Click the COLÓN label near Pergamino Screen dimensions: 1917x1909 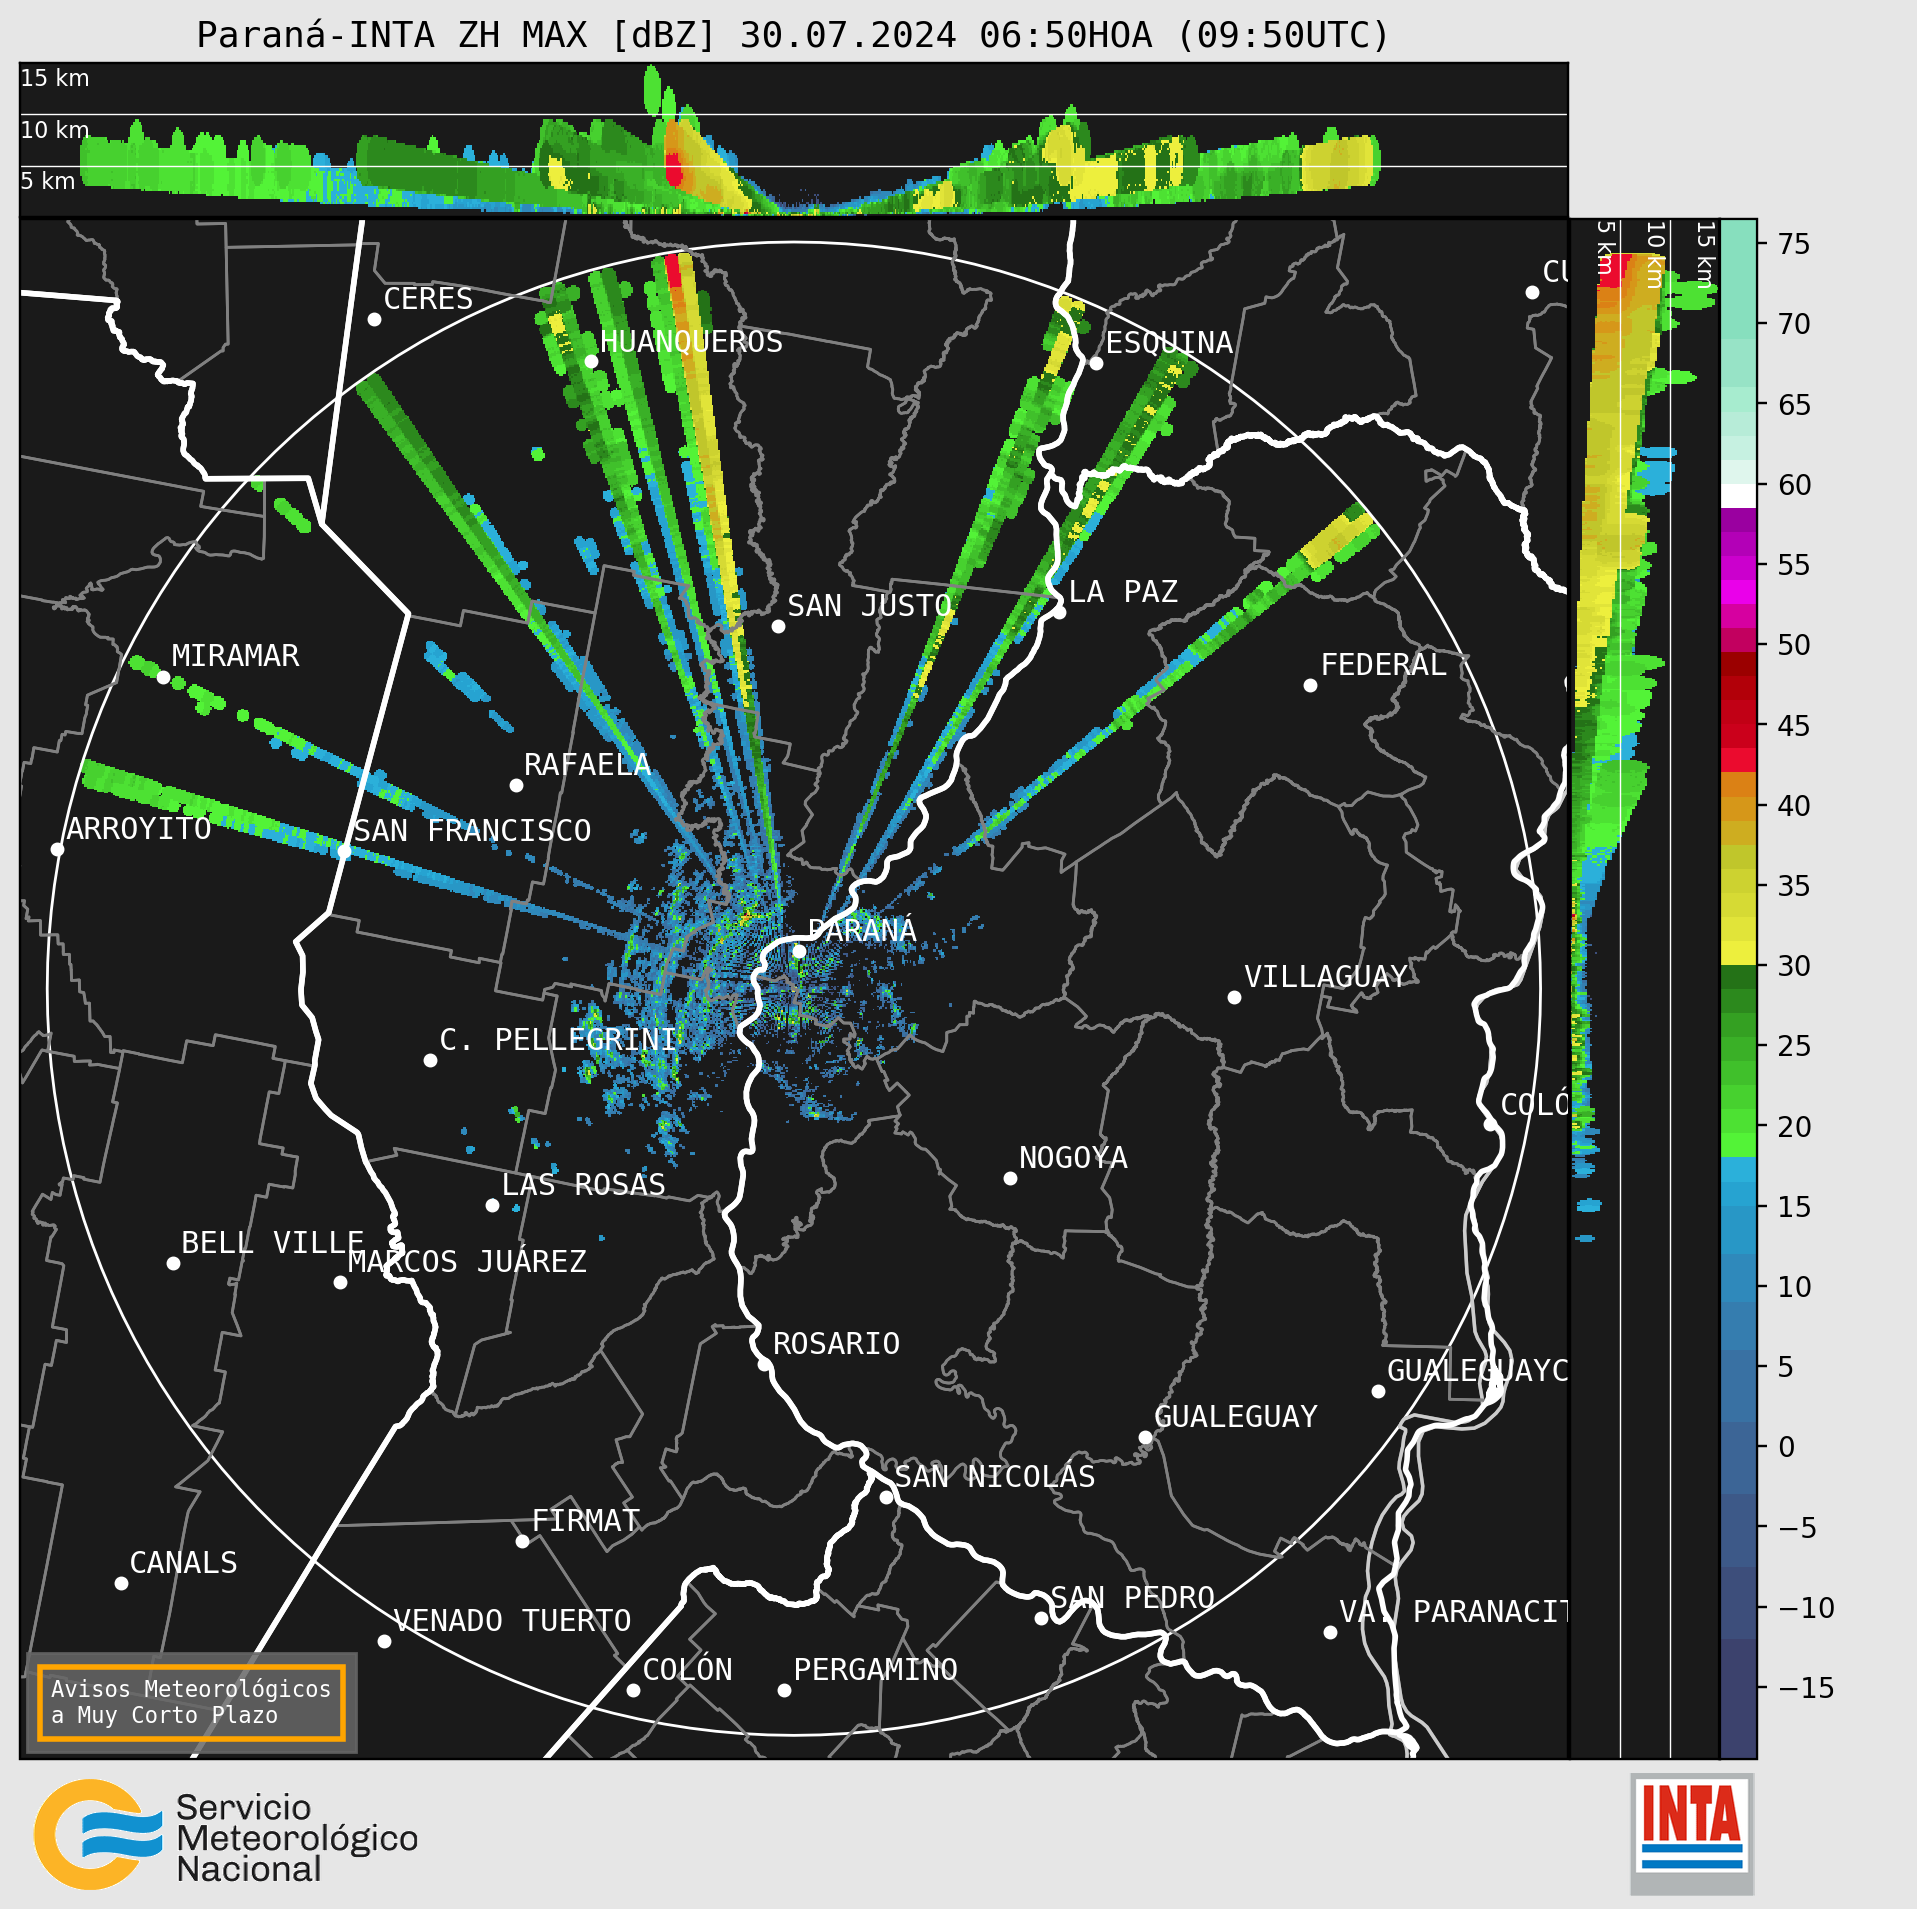(687, 1670)
